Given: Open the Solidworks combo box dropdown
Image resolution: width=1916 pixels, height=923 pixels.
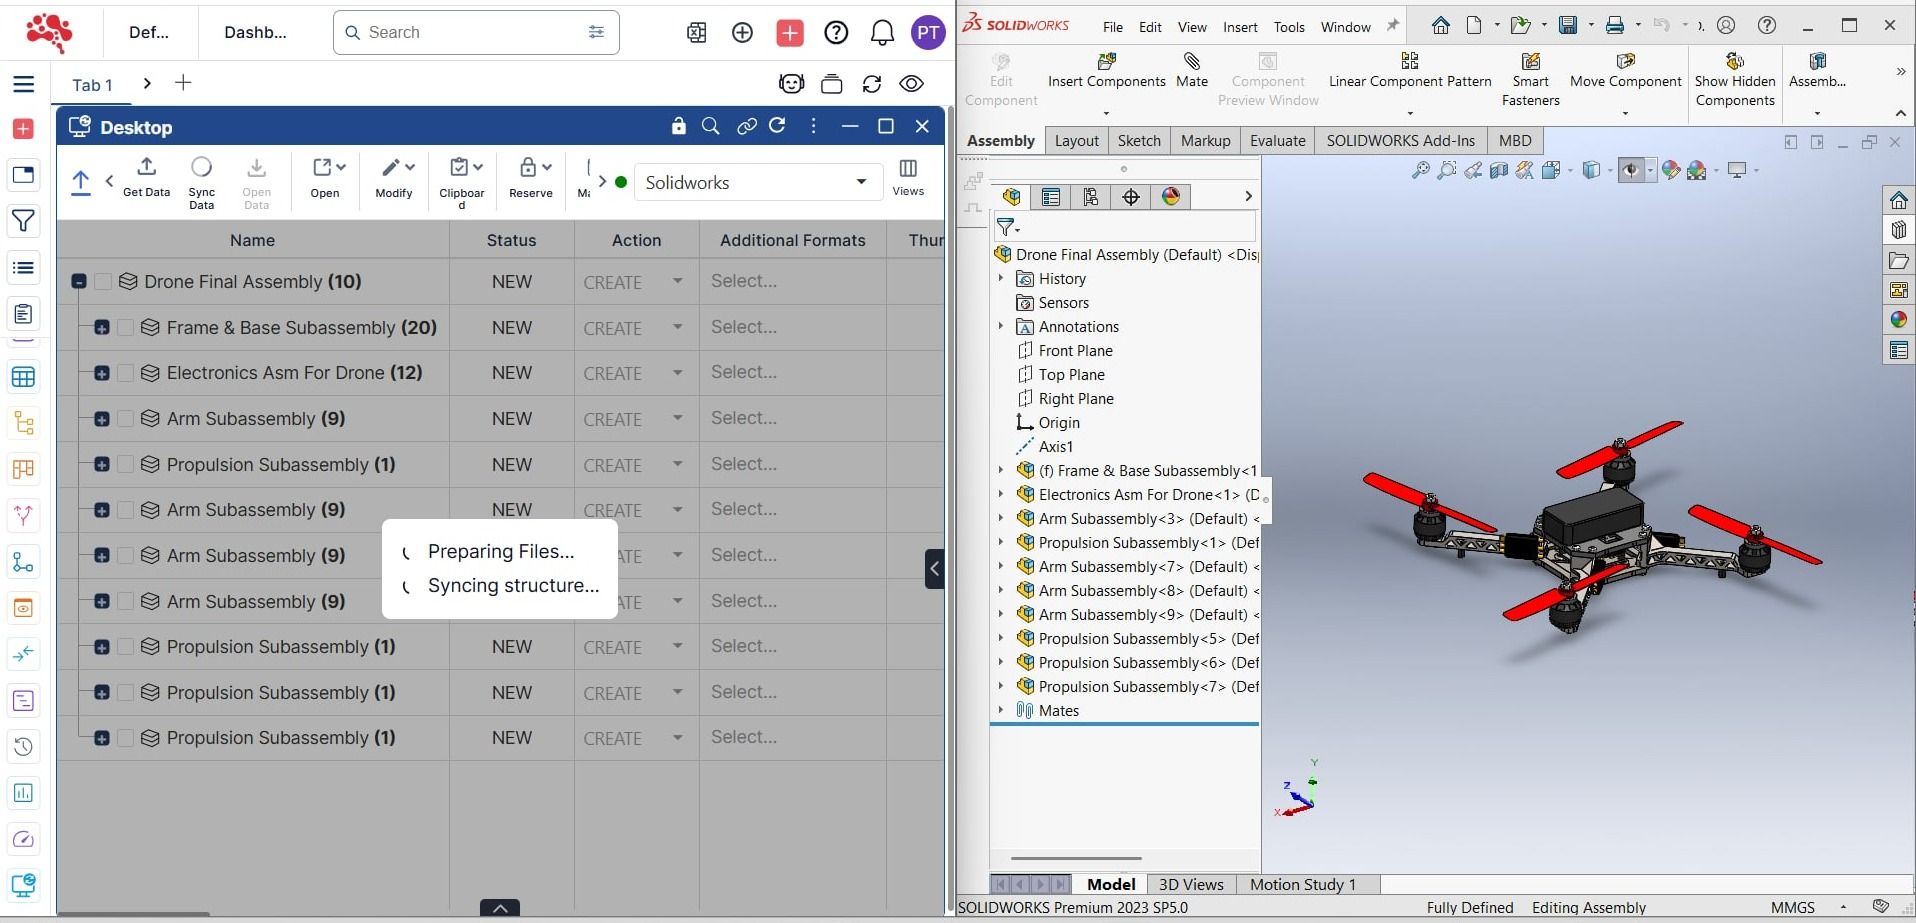Looking at the screenshot, I should (x=860, y=182).
